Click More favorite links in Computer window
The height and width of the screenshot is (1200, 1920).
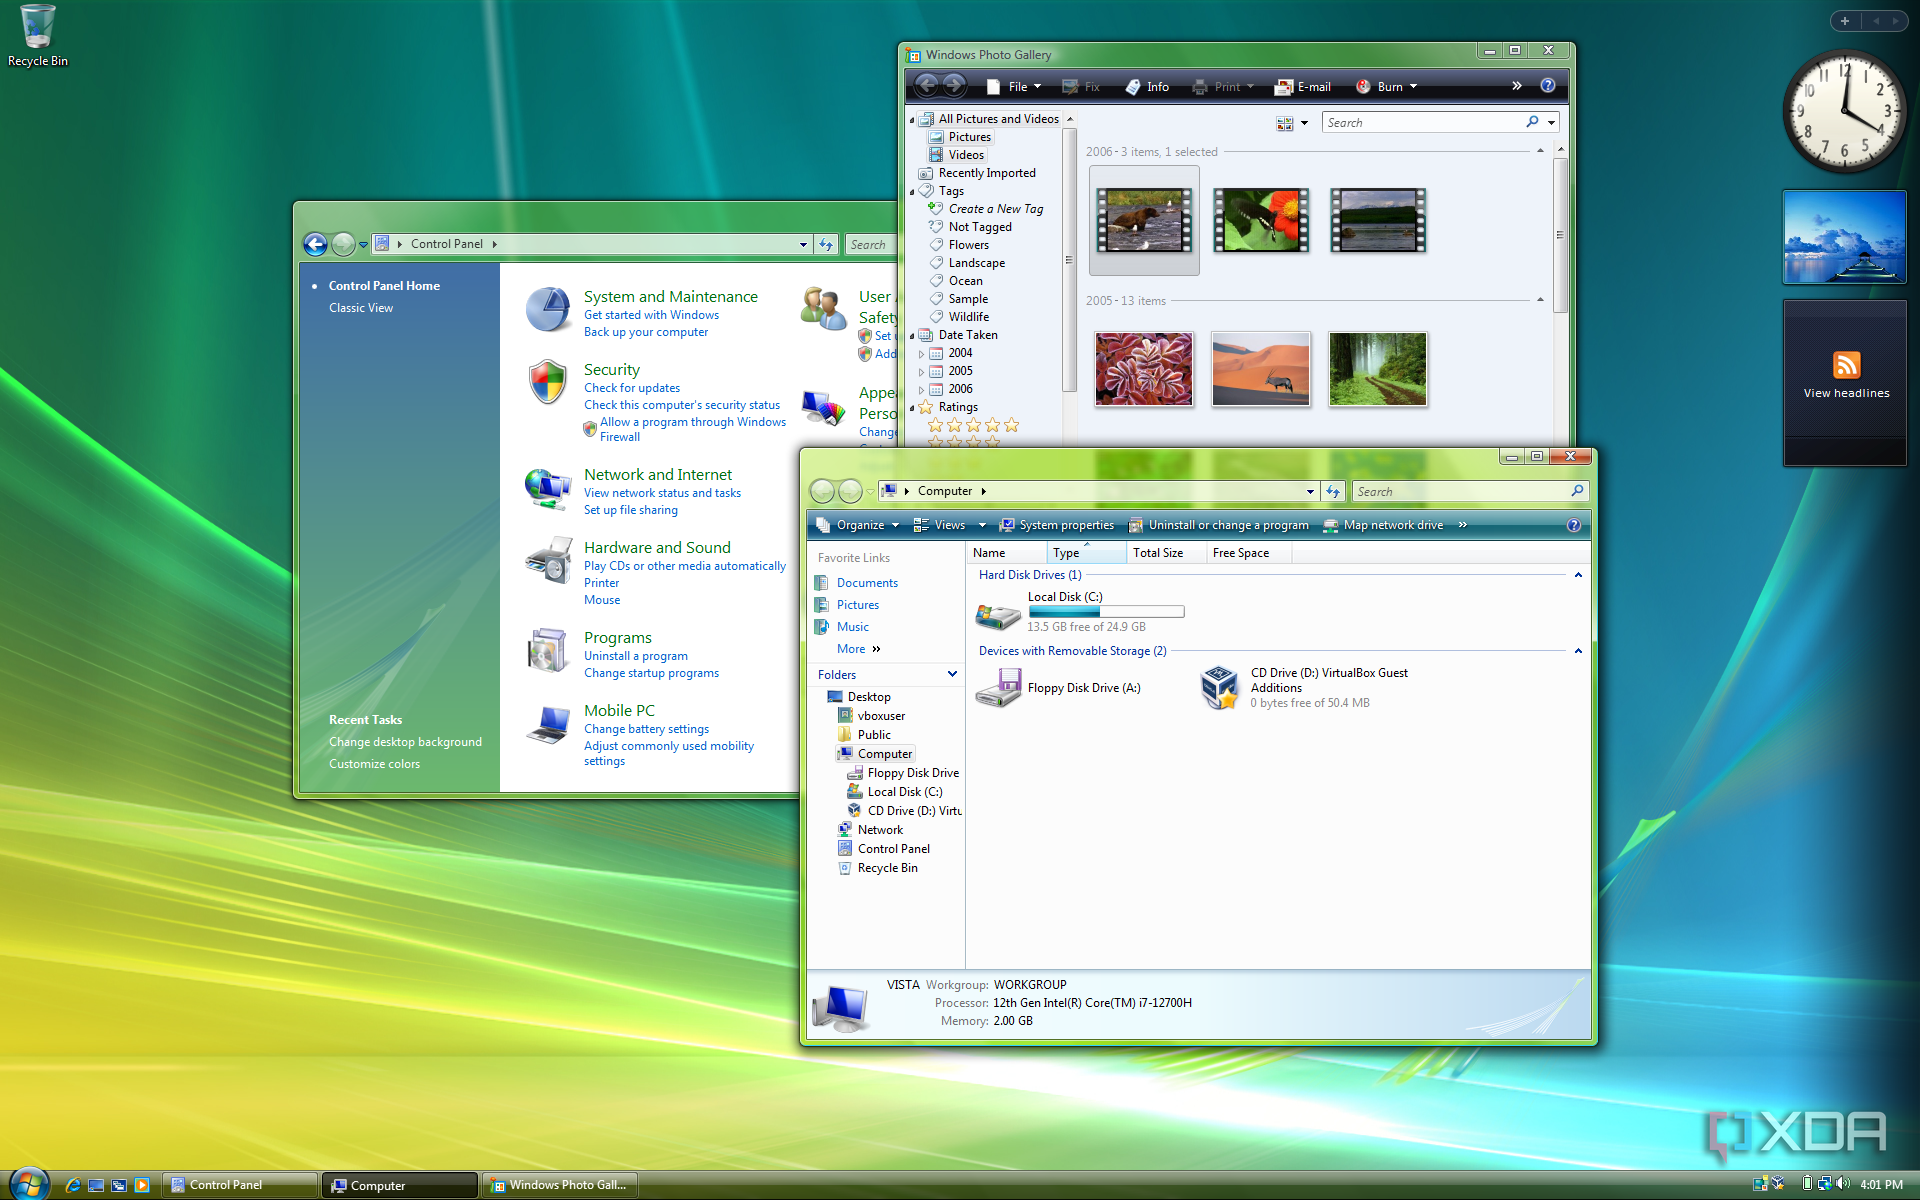858,649
